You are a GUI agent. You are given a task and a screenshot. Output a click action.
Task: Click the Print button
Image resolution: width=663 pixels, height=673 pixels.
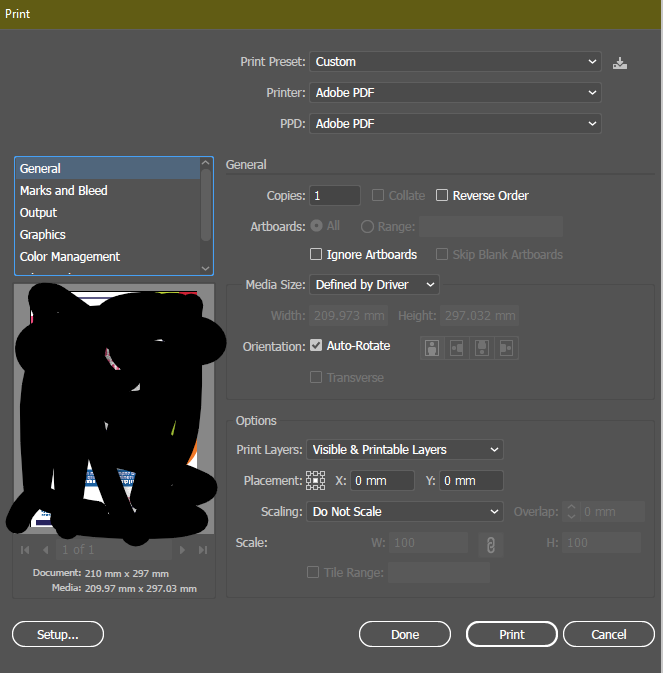tap(512, 634)
